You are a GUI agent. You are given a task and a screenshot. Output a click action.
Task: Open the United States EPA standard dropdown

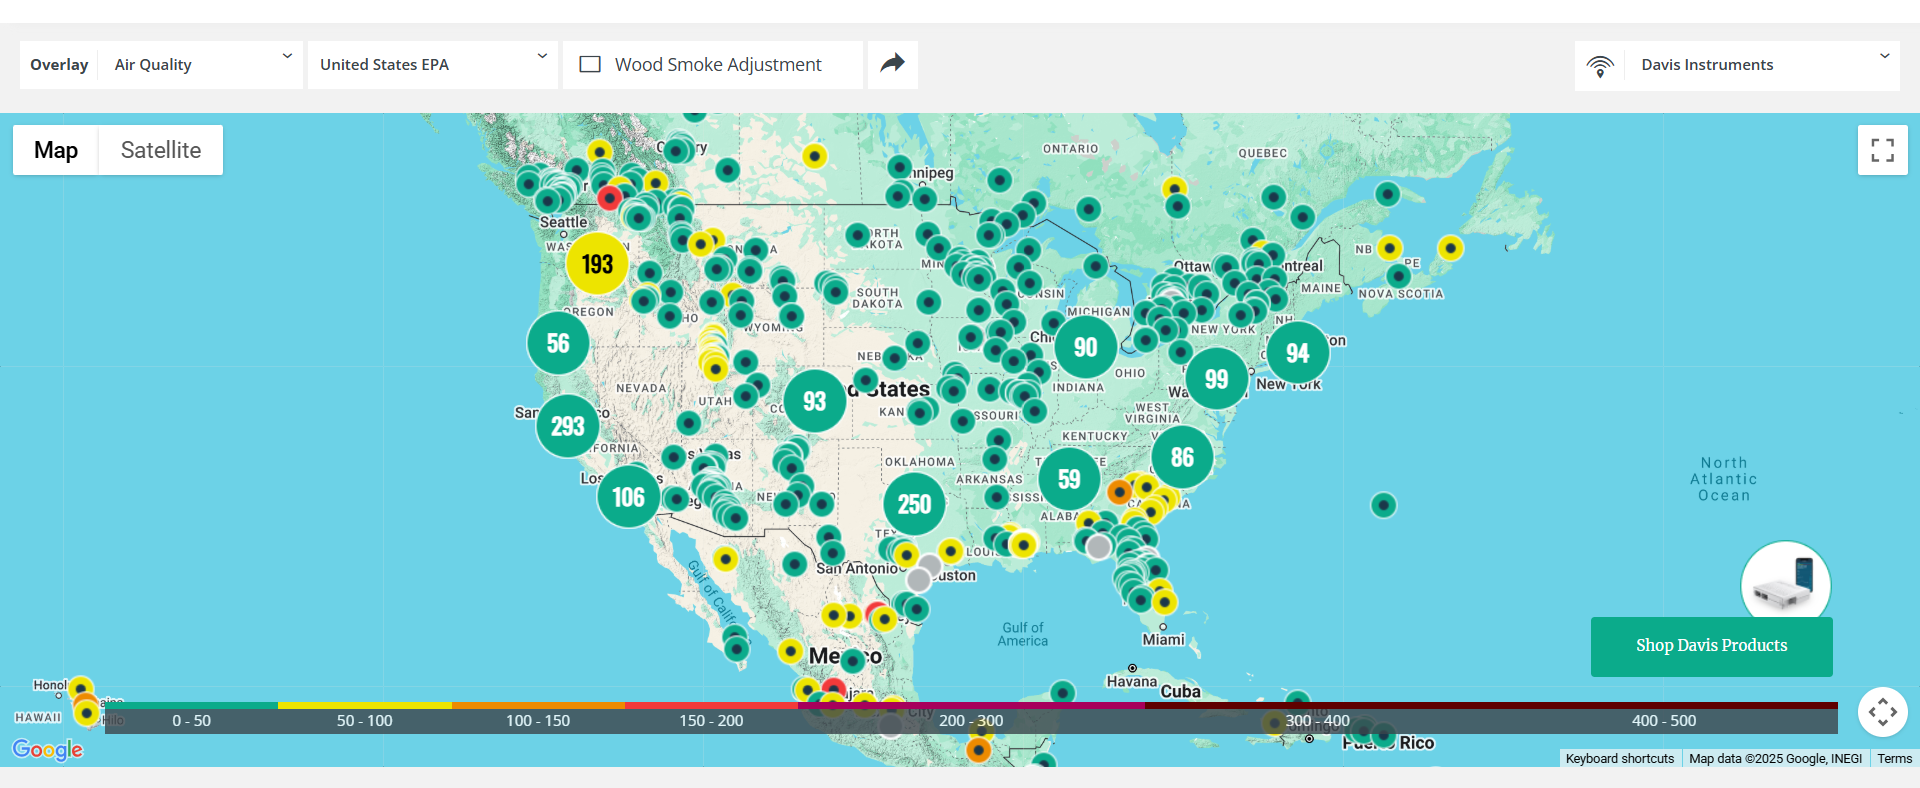(x=433, y=65)
